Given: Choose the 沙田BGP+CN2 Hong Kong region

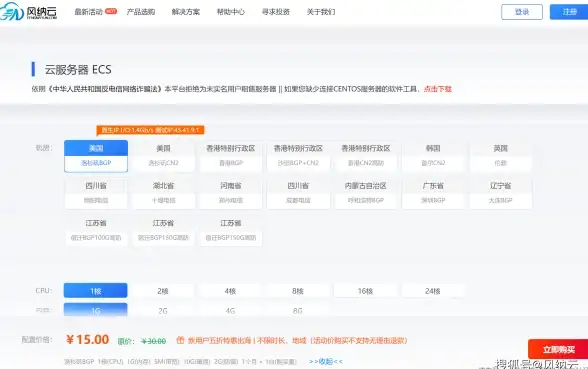Looking at the screenshot, I should 298,156.
